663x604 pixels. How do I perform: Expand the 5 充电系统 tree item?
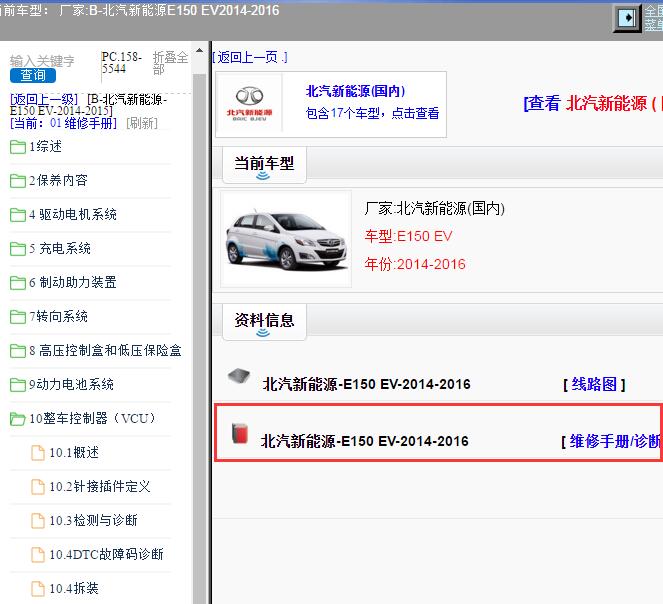click(60, 248)
